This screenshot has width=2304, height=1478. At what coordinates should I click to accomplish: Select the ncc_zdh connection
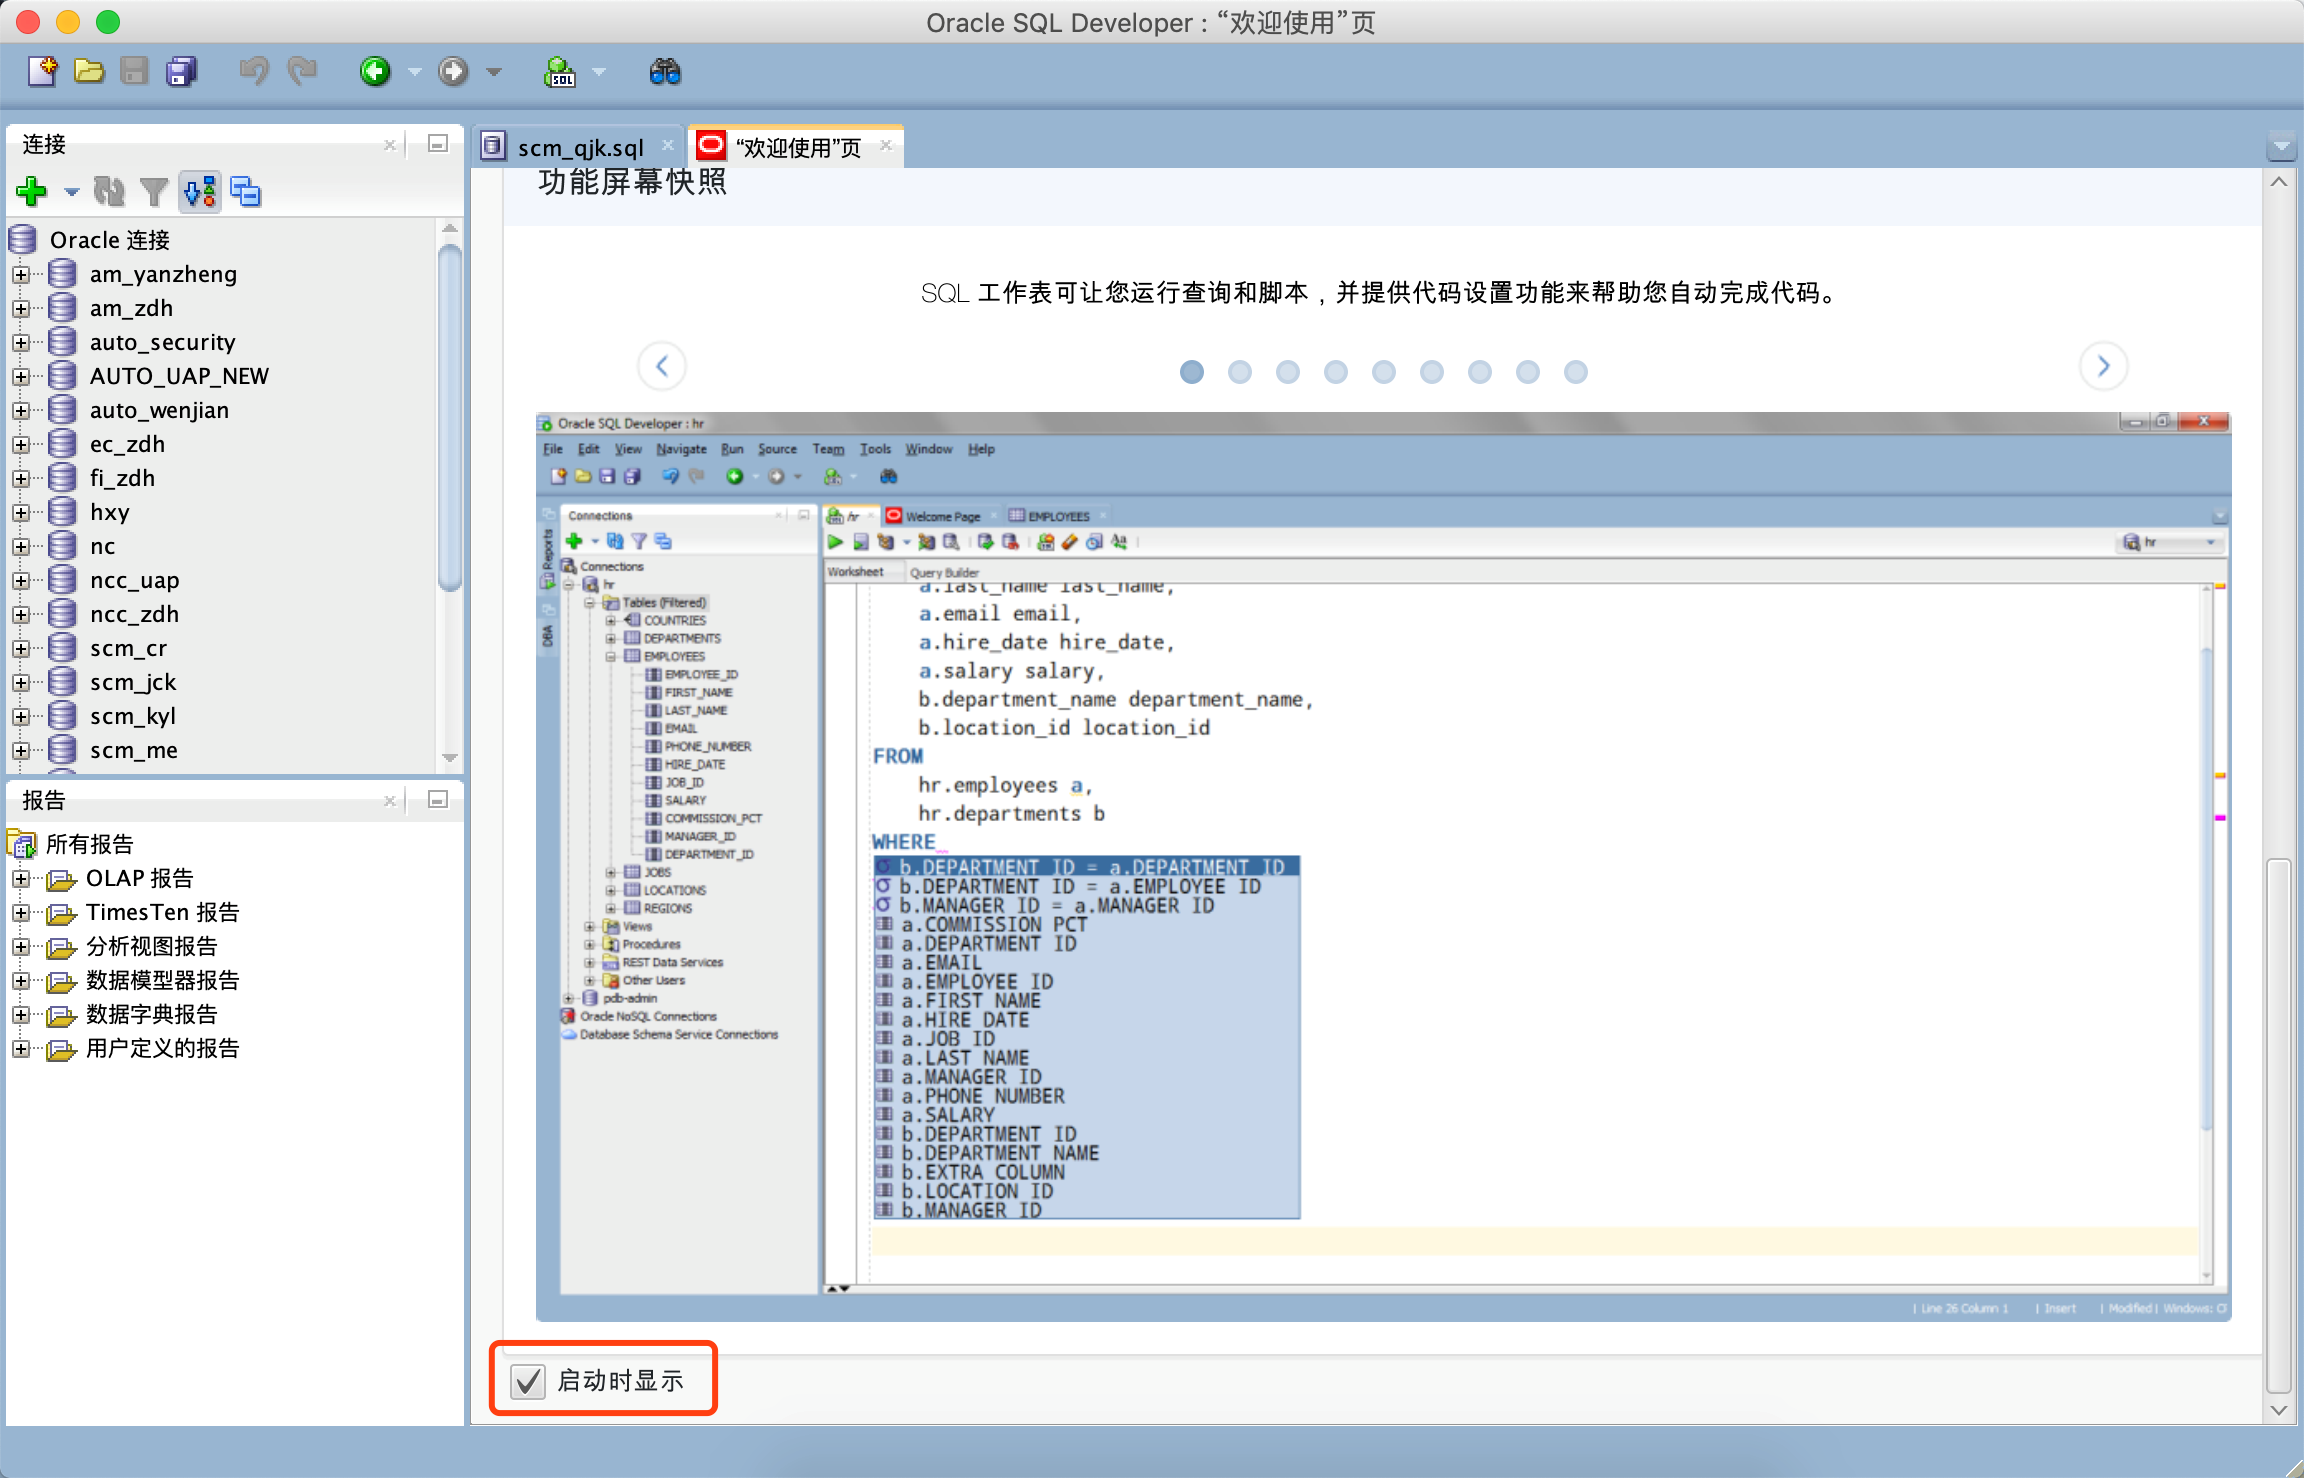pos(134,614)
